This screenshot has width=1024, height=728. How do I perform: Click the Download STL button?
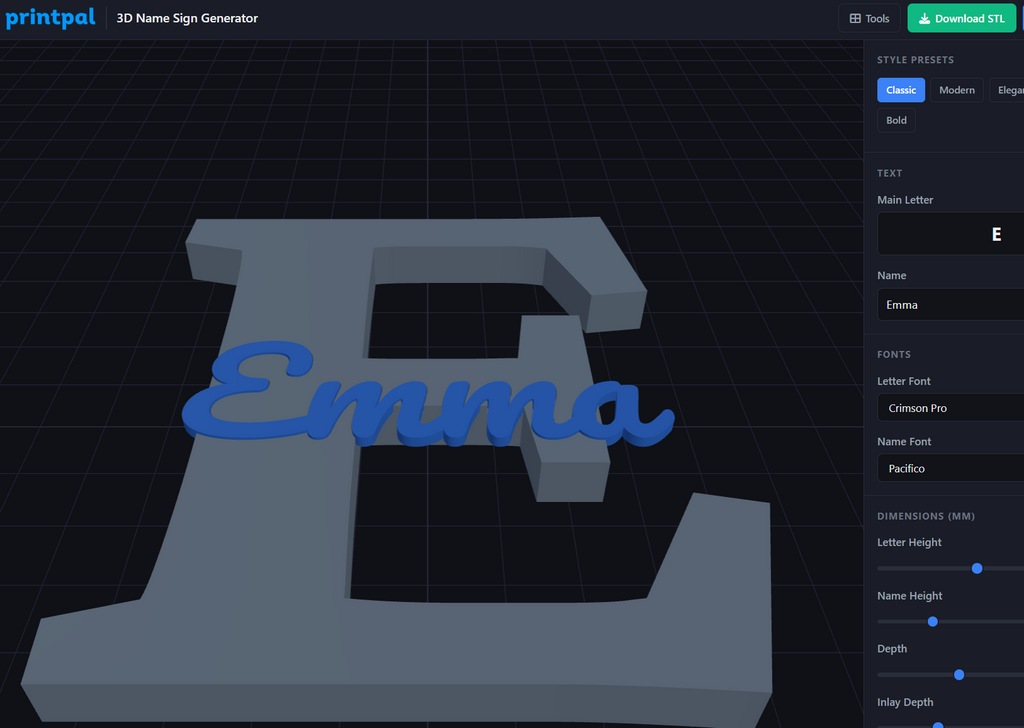click(961, 18)
